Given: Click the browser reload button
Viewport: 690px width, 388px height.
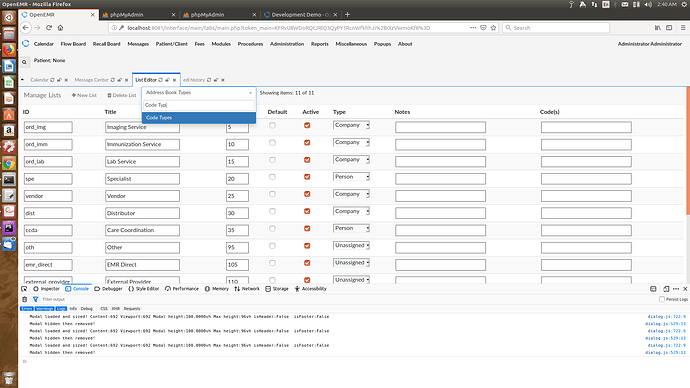Looking at the screenshot, I should (x=49, y=28).
